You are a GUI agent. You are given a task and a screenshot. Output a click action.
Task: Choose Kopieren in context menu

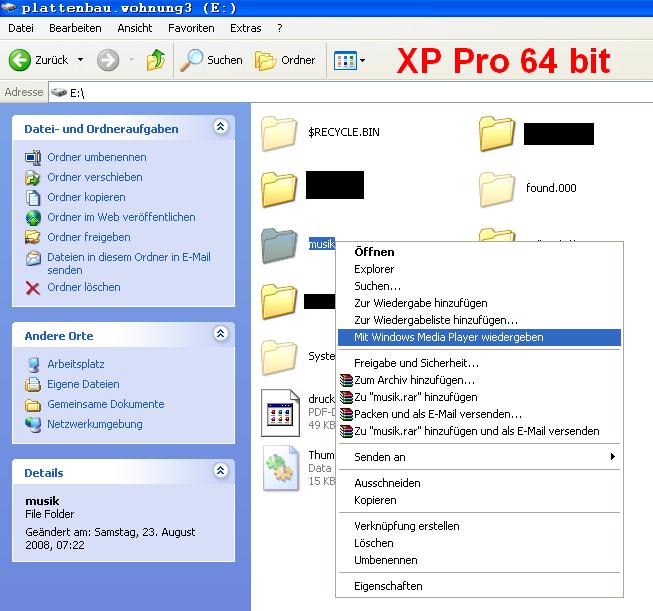[x=479, y=500]
